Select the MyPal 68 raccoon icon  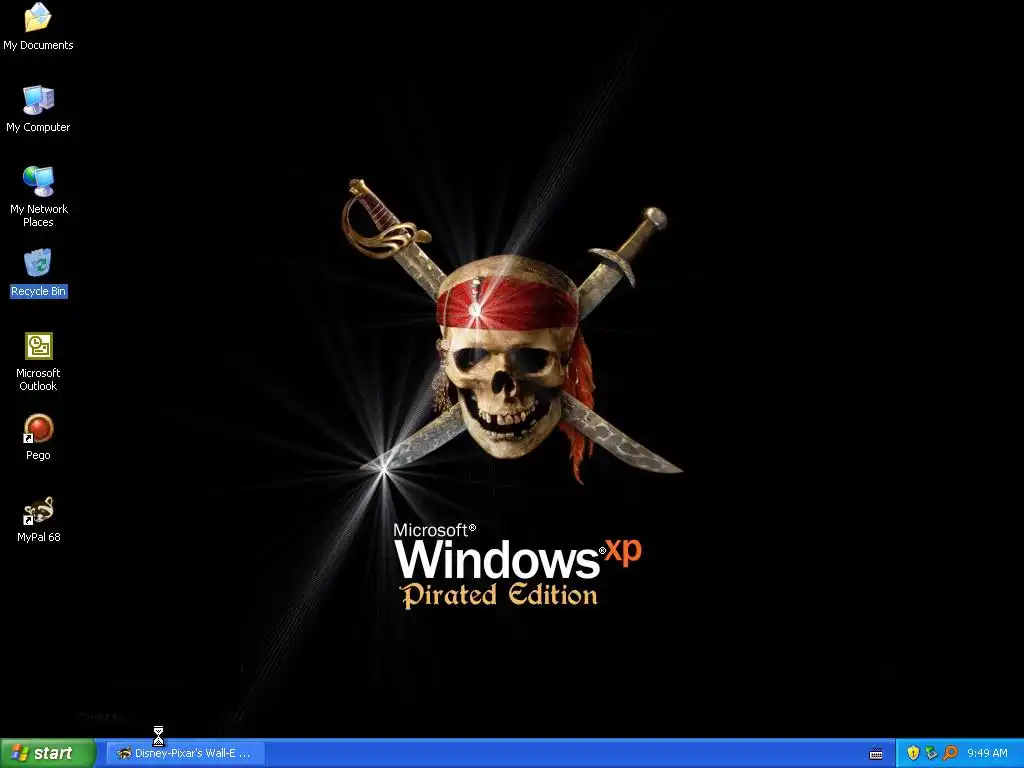click(x=38, y=511)
